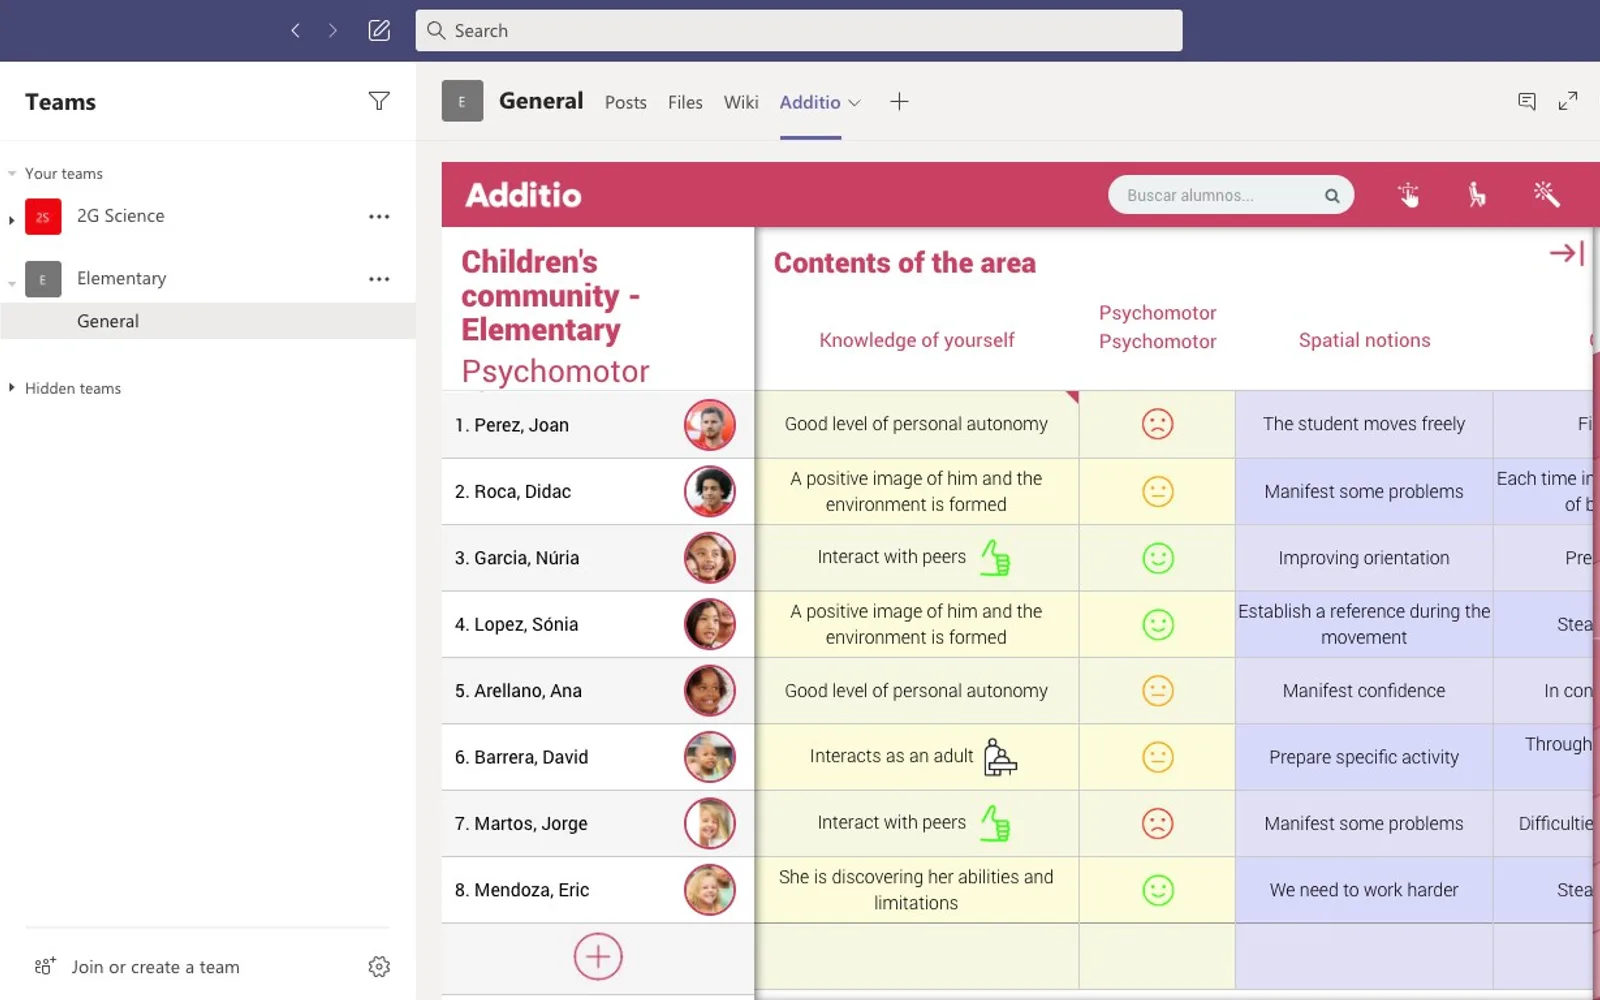This screenshot has width=1600, height=1000.
Task: Open the Wiki tab
Action: tap(741, 102)
